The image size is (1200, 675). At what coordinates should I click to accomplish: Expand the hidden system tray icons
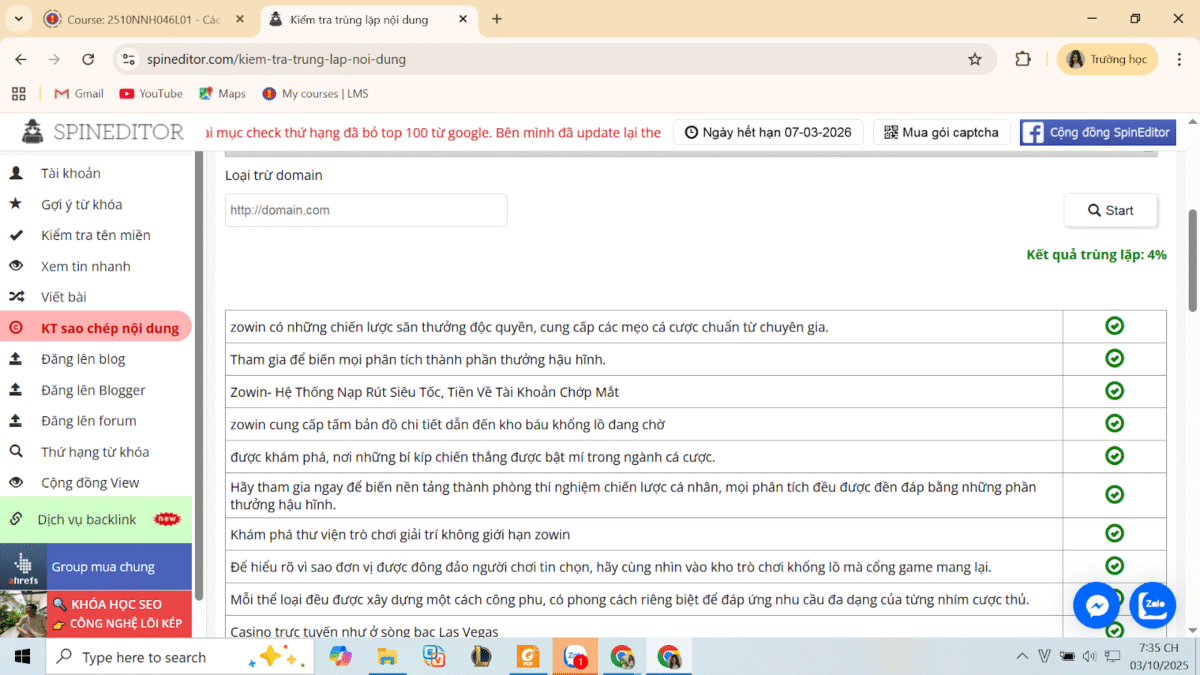click(1021, 656)
